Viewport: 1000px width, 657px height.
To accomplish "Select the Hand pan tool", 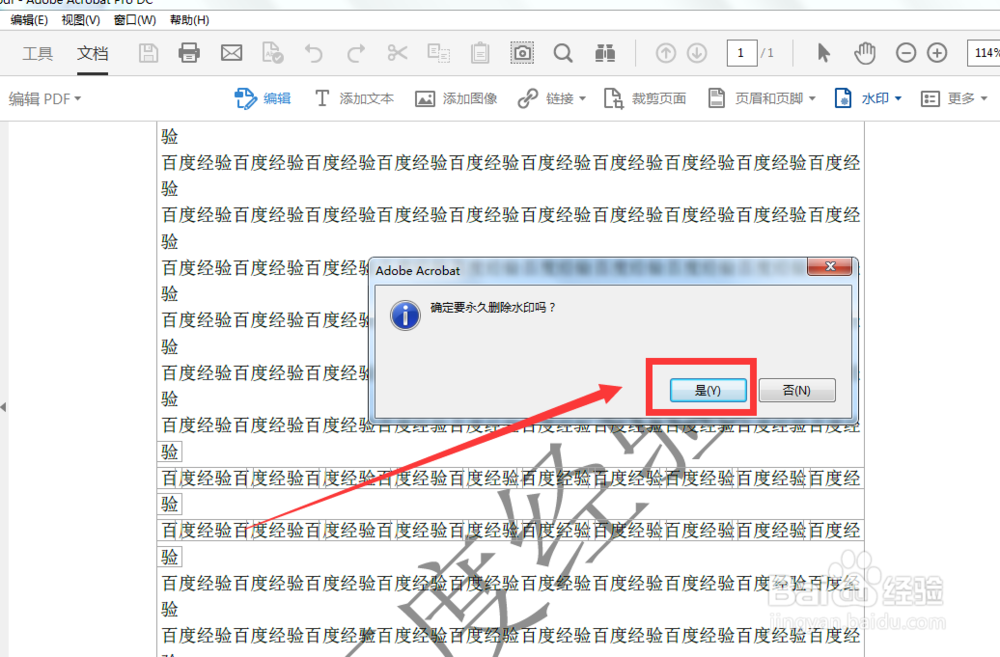I will [865, 53].
